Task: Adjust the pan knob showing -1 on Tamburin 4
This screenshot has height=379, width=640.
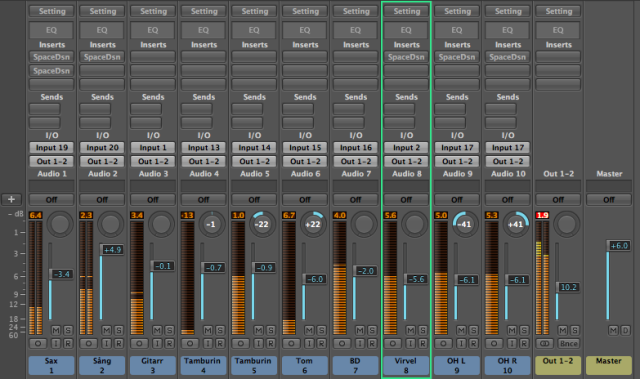Action: [211, 224]
